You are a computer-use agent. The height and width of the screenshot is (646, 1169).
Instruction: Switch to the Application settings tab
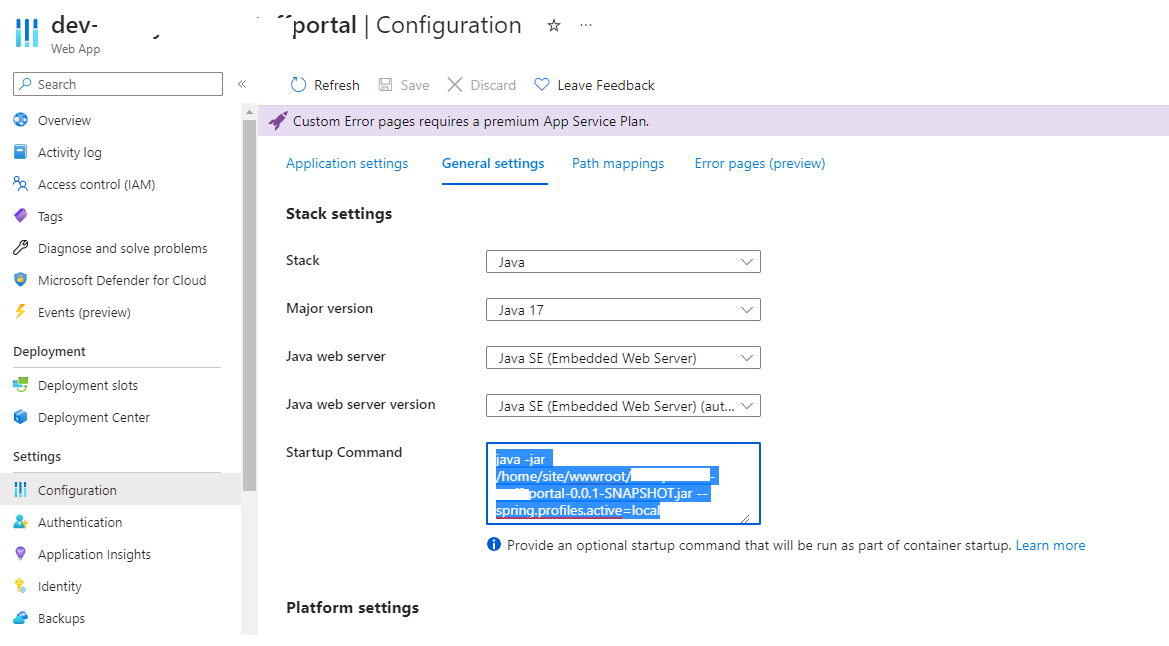(347, 163)
